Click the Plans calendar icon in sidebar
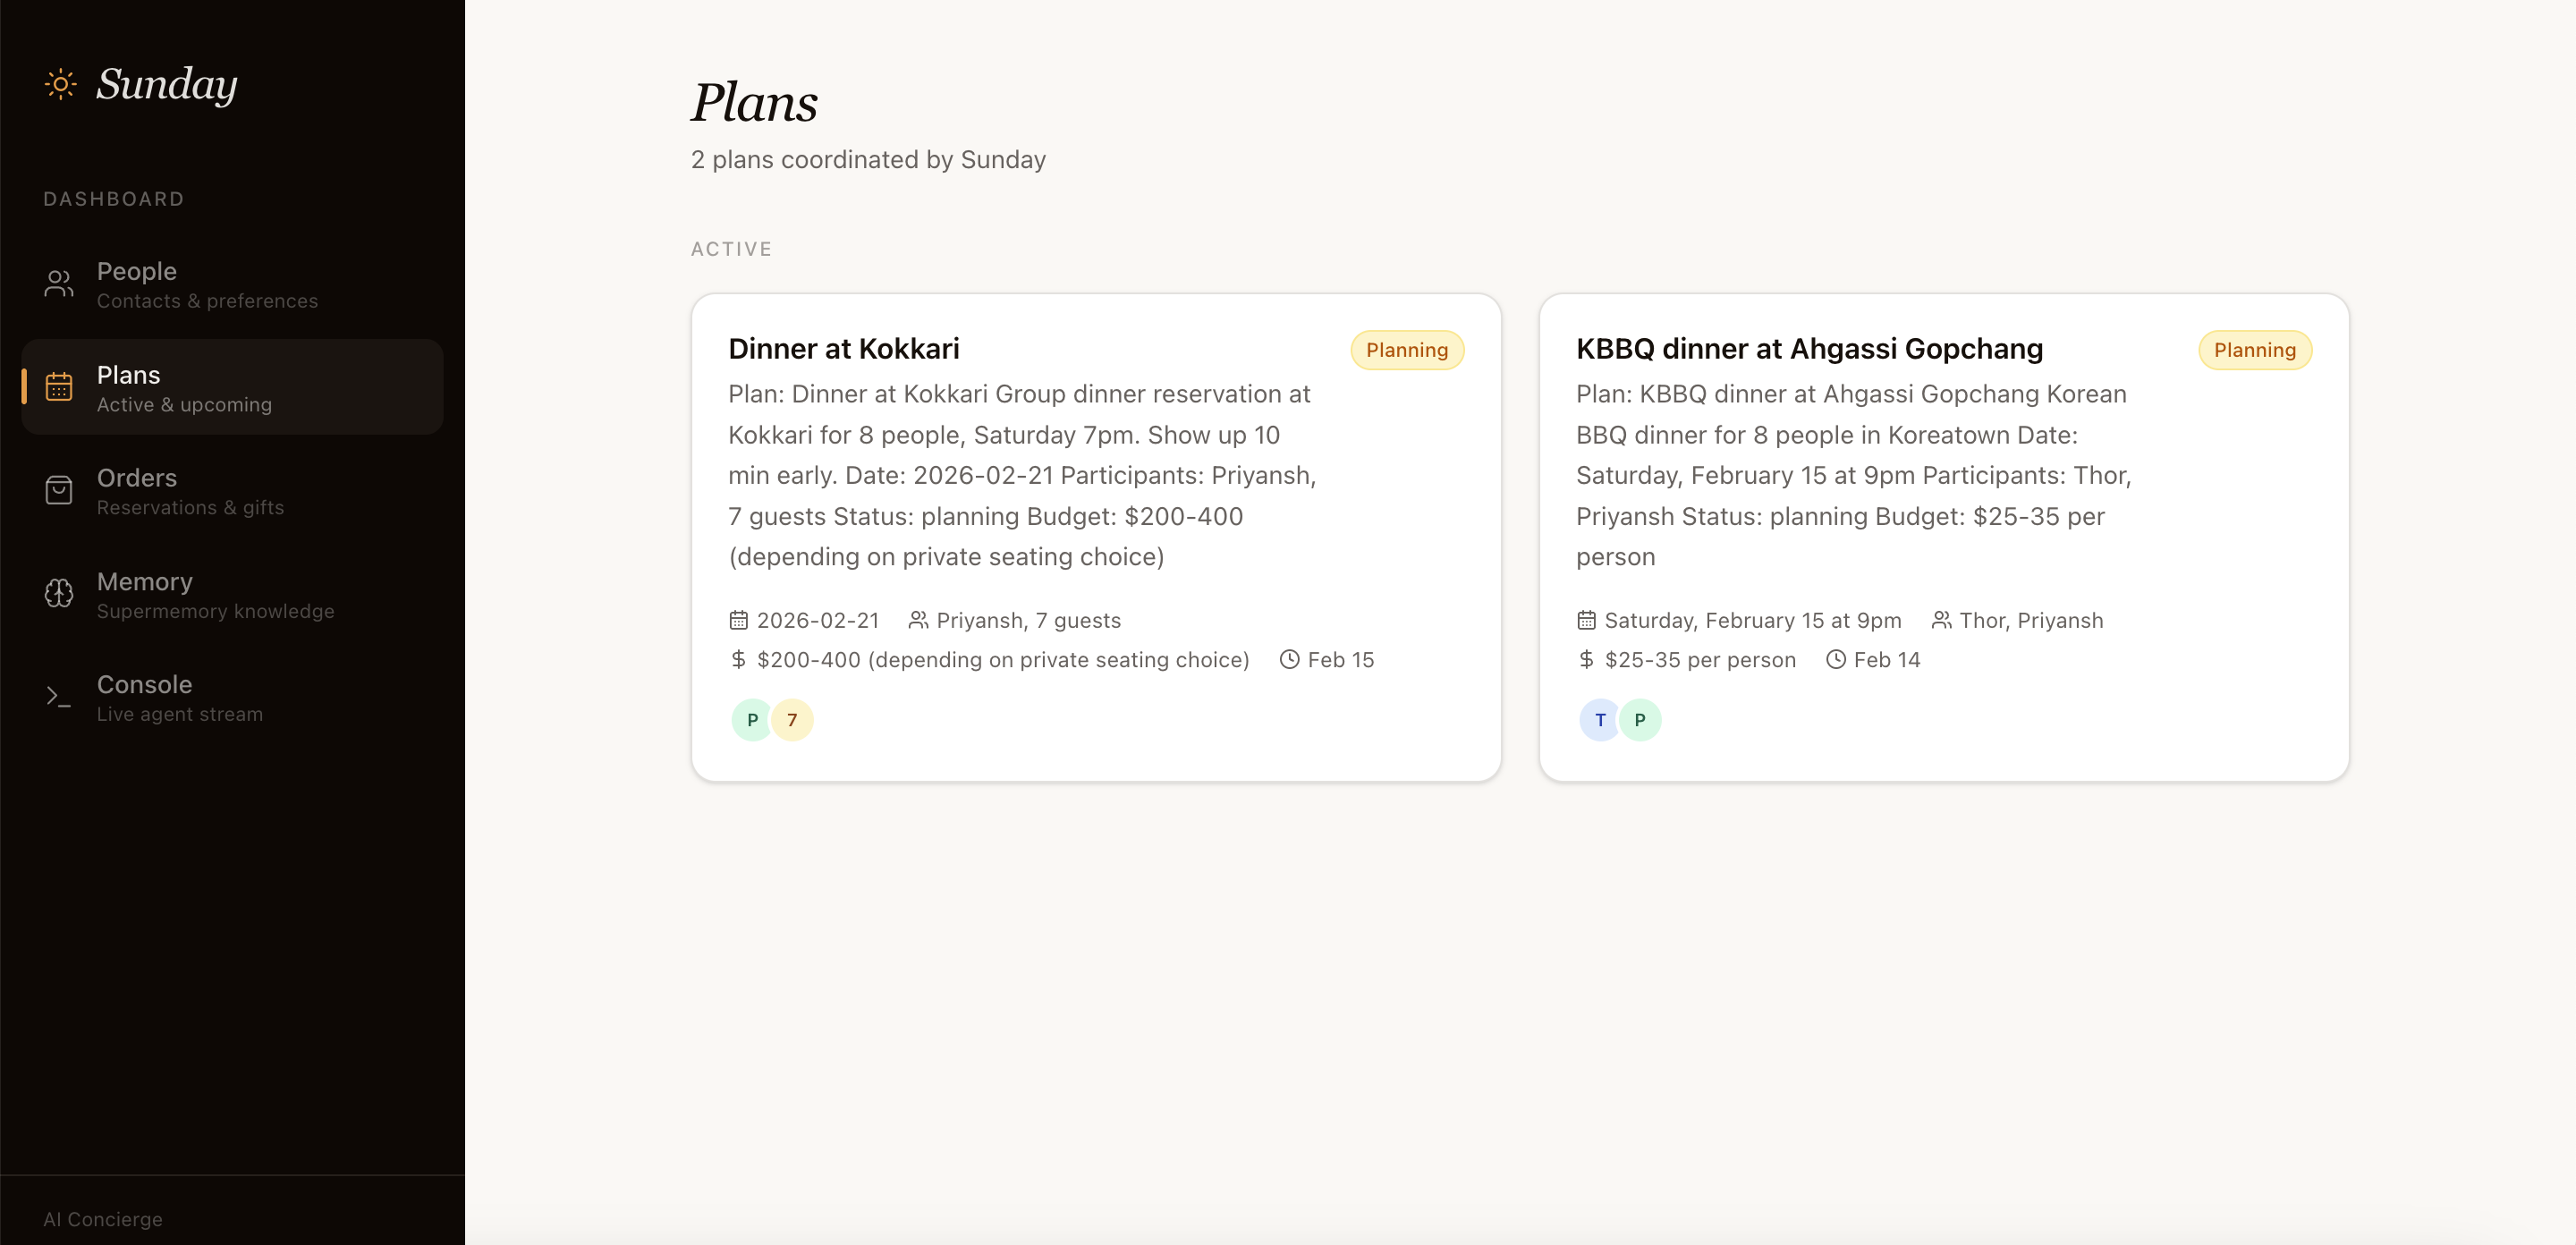The height and width of the screenshot is (1245, 2576). click(x=59, y=387)
